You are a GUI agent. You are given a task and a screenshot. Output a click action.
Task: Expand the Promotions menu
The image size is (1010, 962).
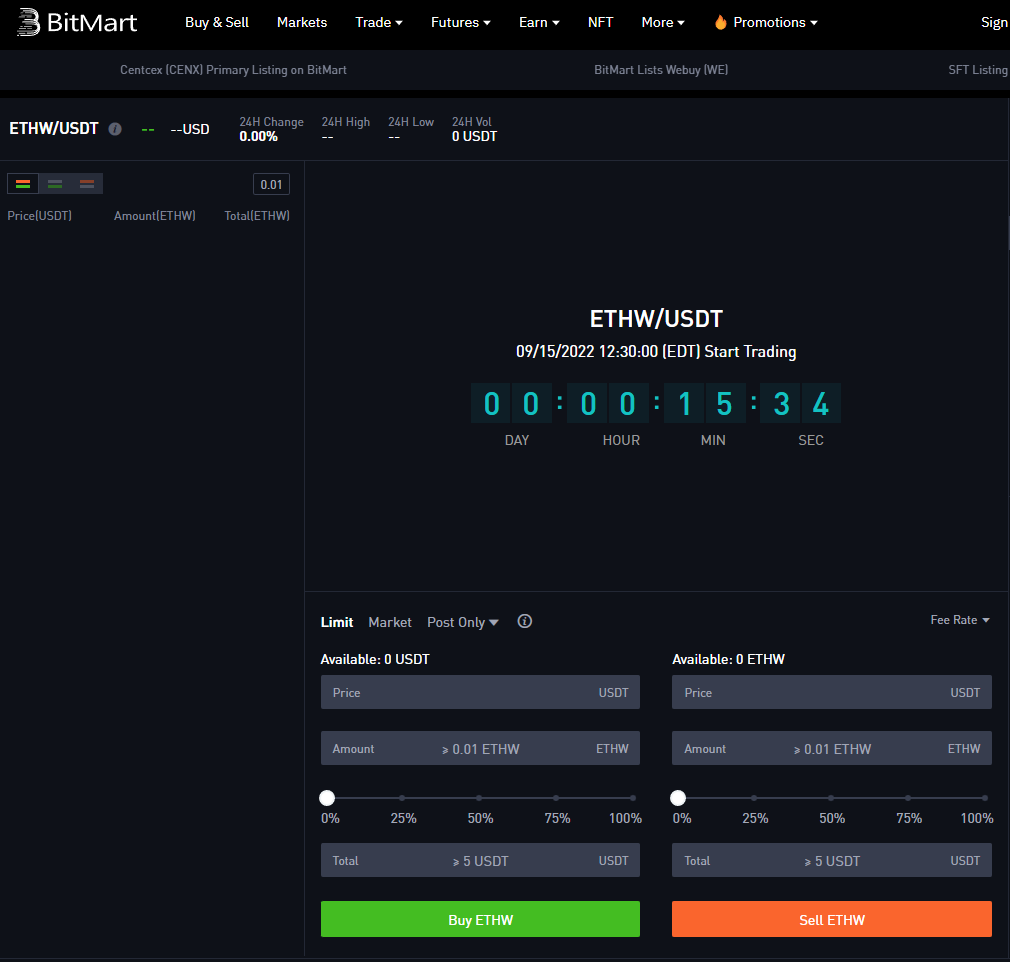pos(776,23)
